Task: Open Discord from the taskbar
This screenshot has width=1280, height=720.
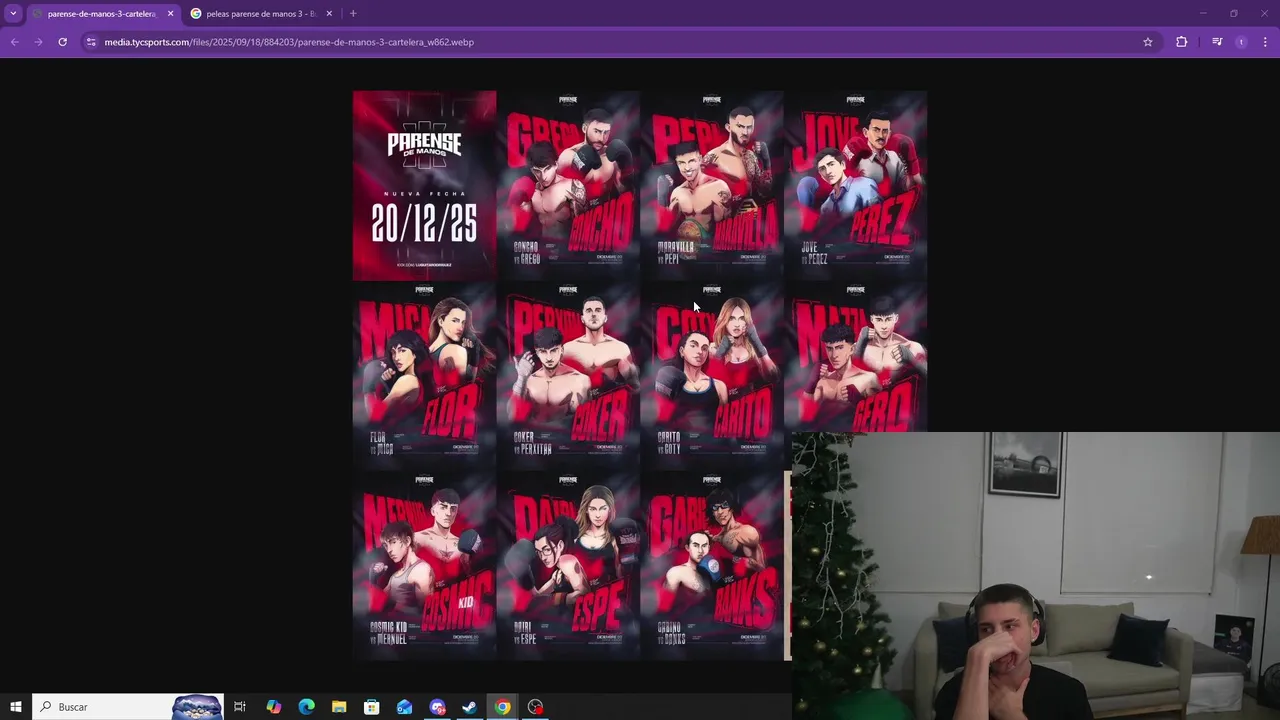Action: 437,707
